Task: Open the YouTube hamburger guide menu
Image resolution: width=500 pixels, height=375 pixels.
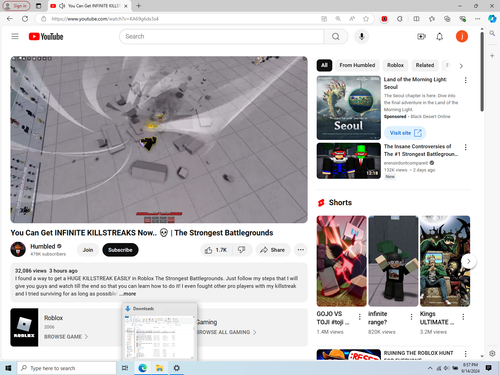Action: point(15,36)
